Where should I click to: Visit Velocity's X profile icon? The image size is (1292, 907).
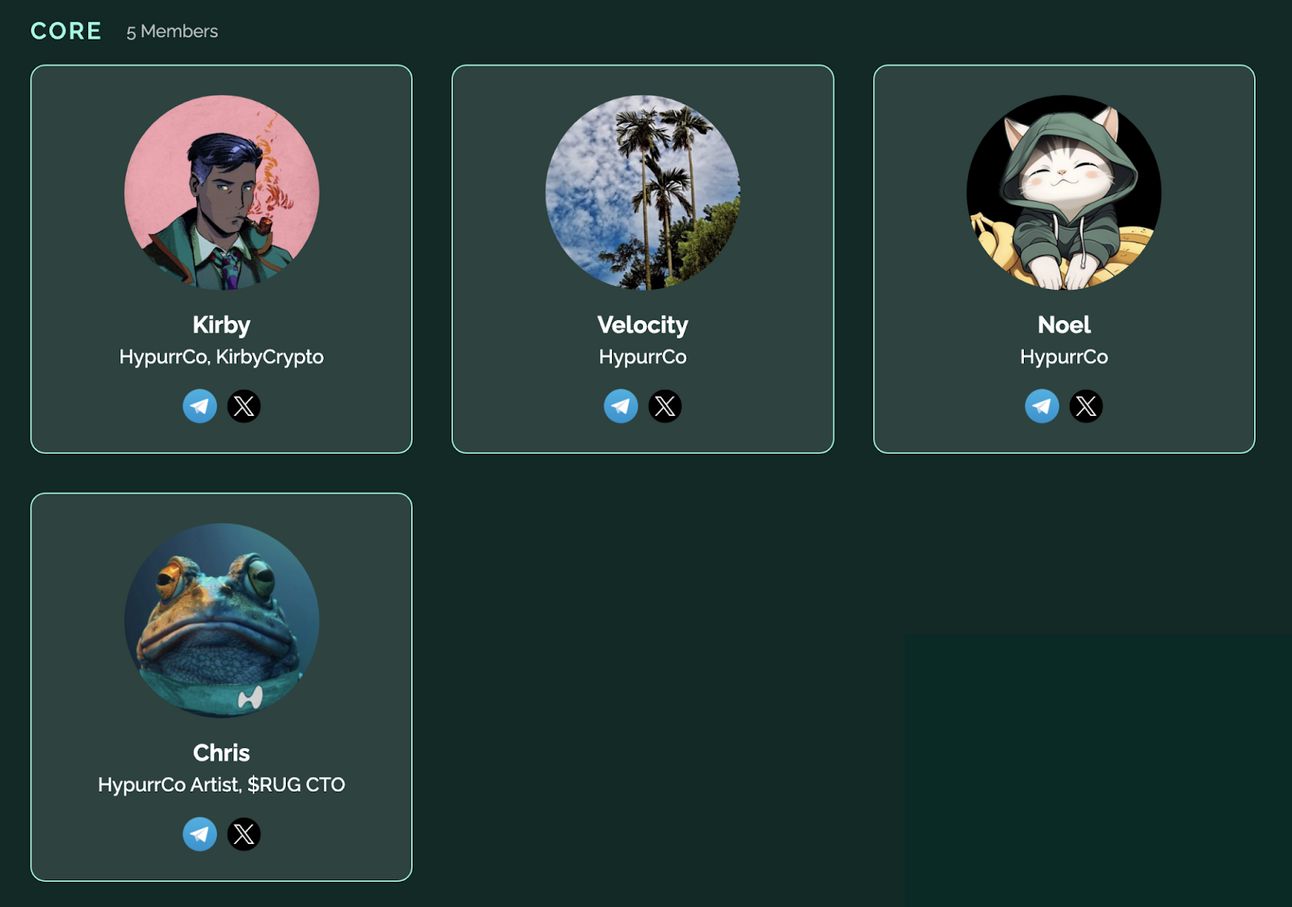665,406
